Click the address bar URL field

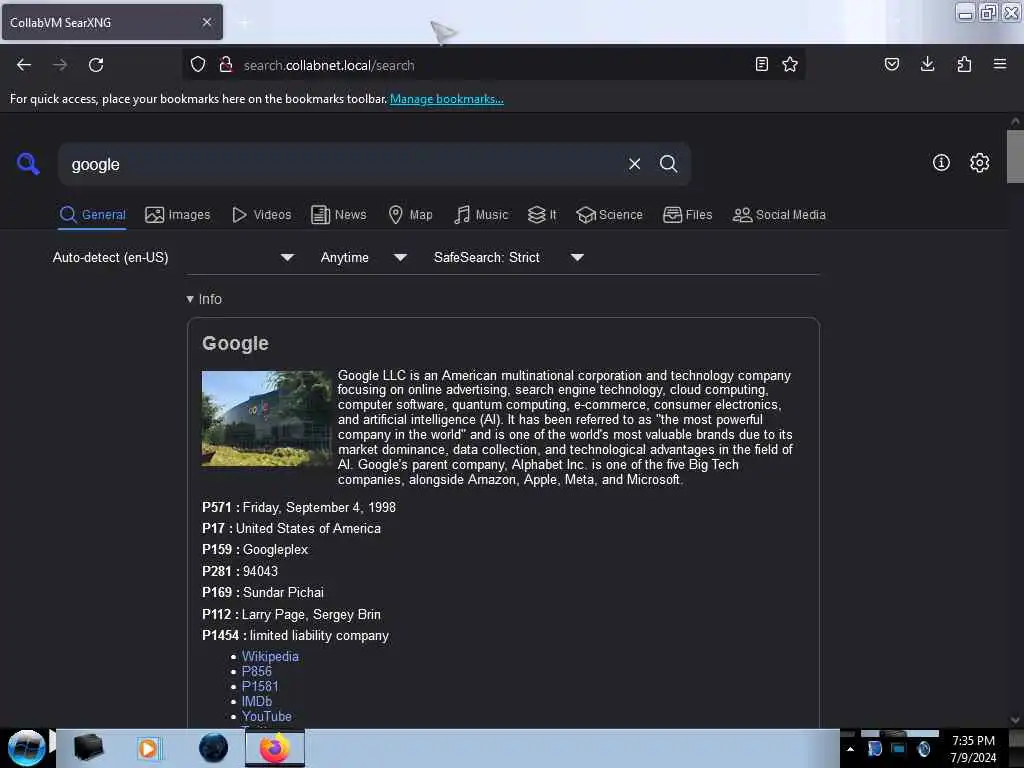[x=493, y=65]
